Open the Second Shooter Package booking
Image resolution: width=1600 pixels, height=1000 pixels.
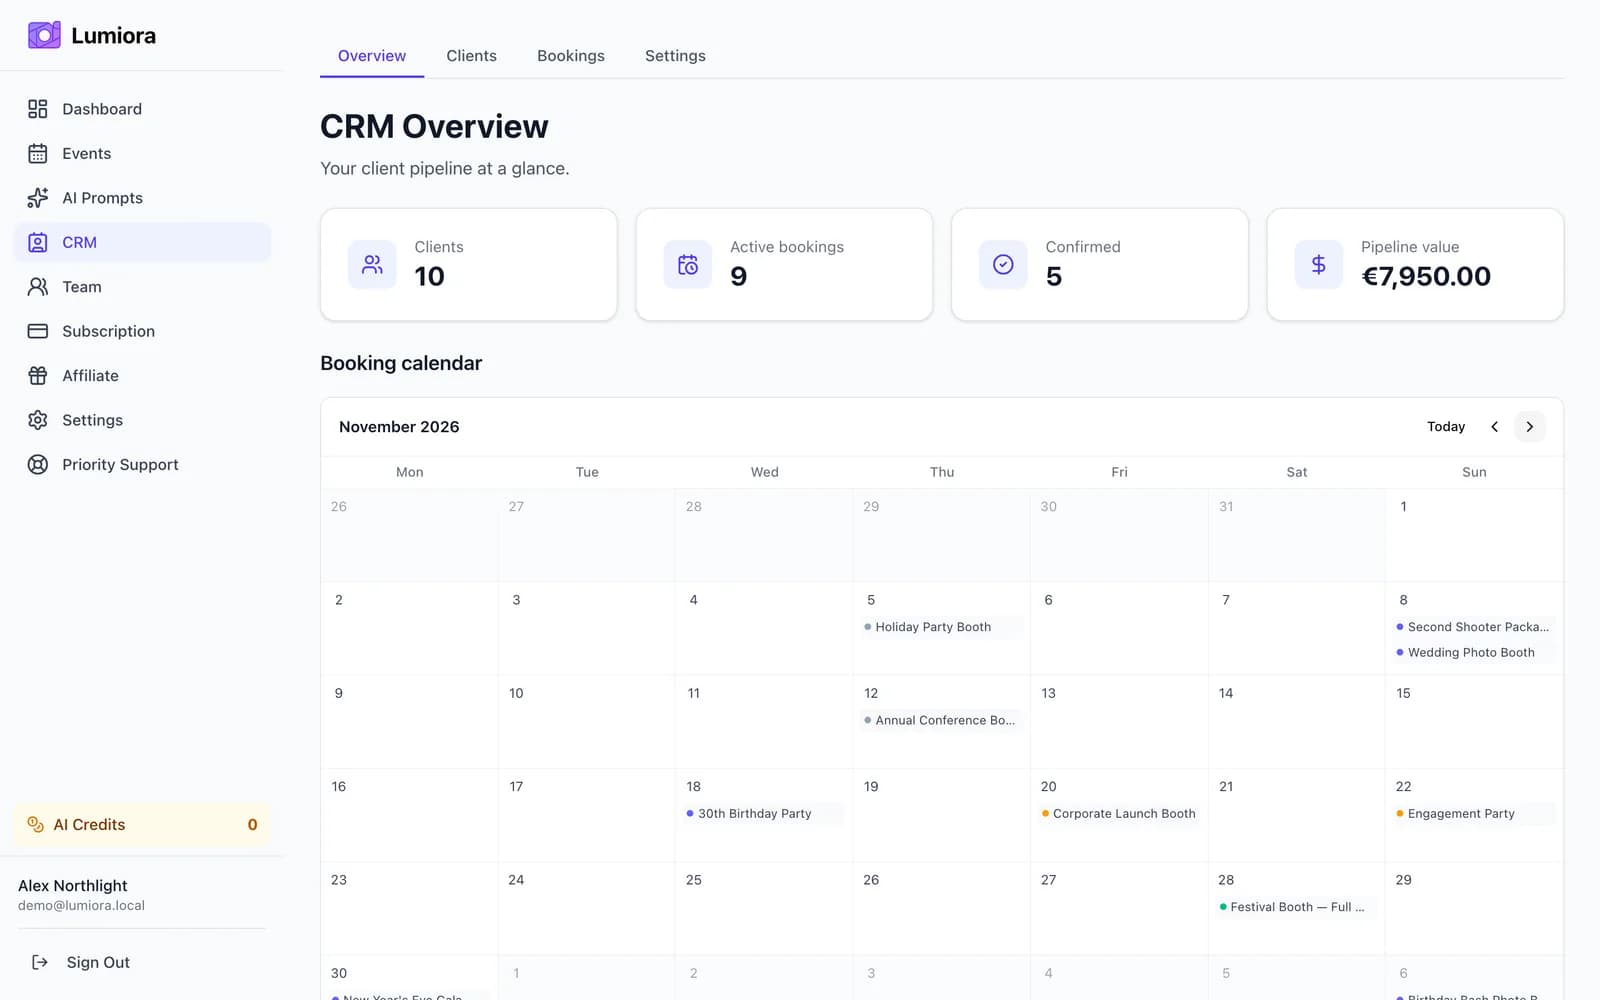tap(1474, 627)
